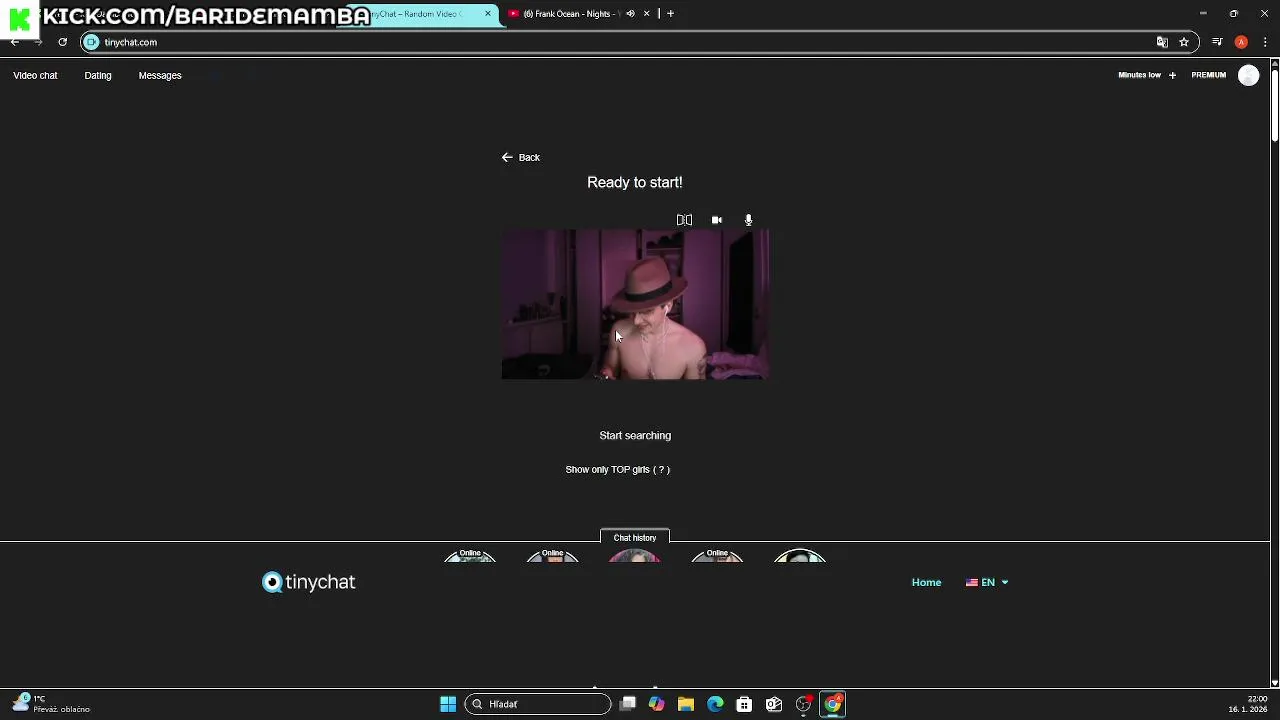Click the mirror/flip video icon above preview
The image size is (1280, 720).
click(684, 220)
